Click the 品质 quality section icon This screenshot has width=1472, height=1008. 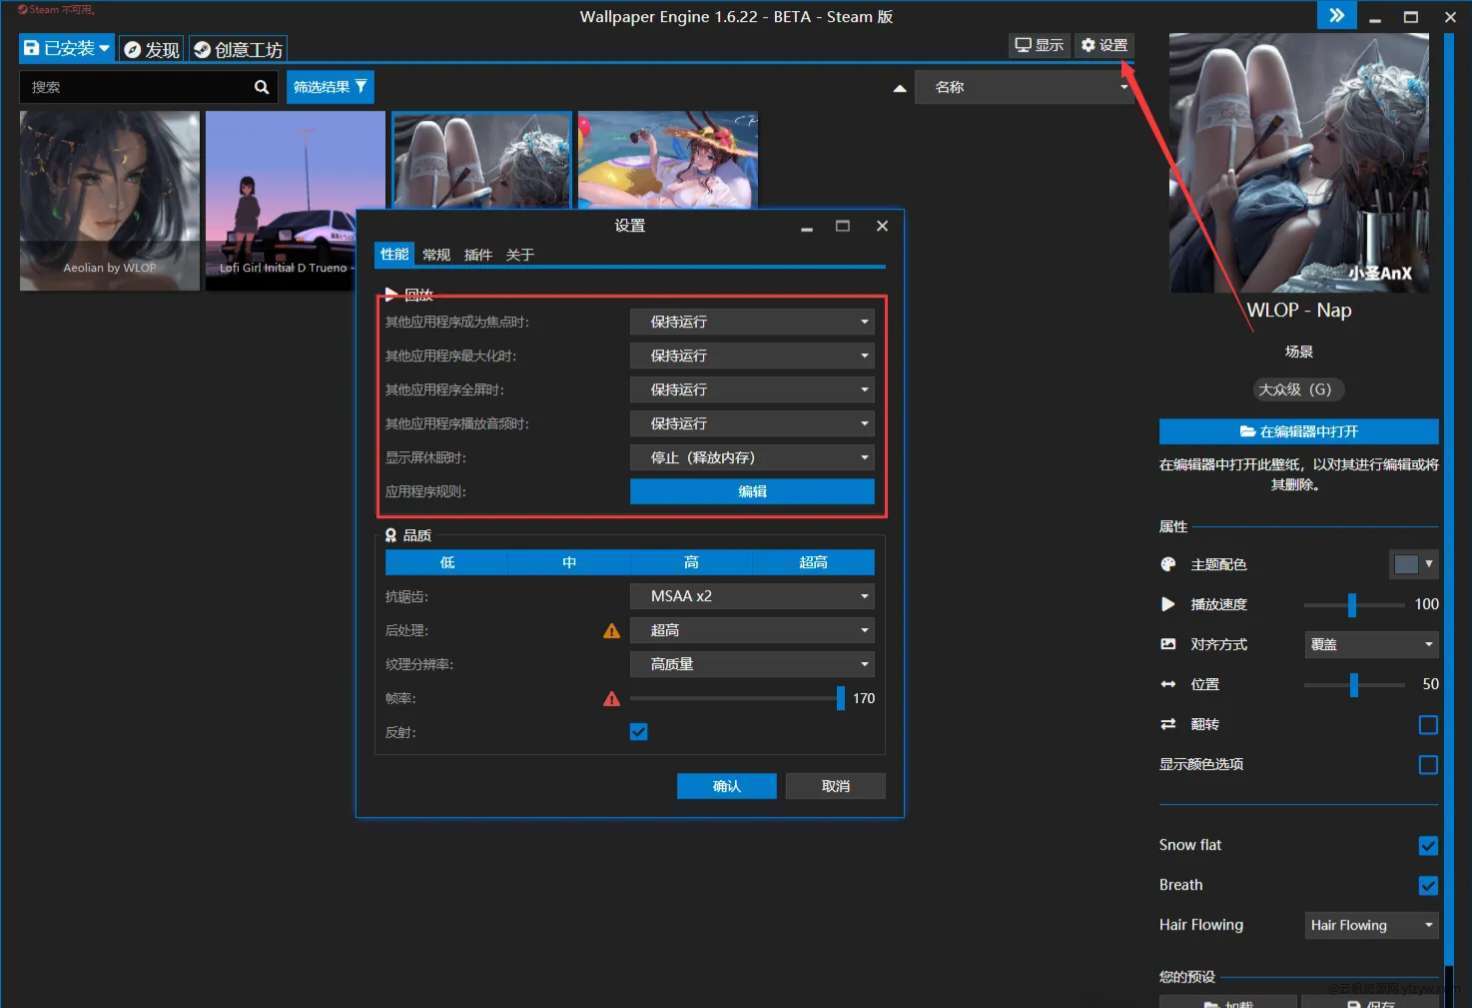tap(391, 535)
